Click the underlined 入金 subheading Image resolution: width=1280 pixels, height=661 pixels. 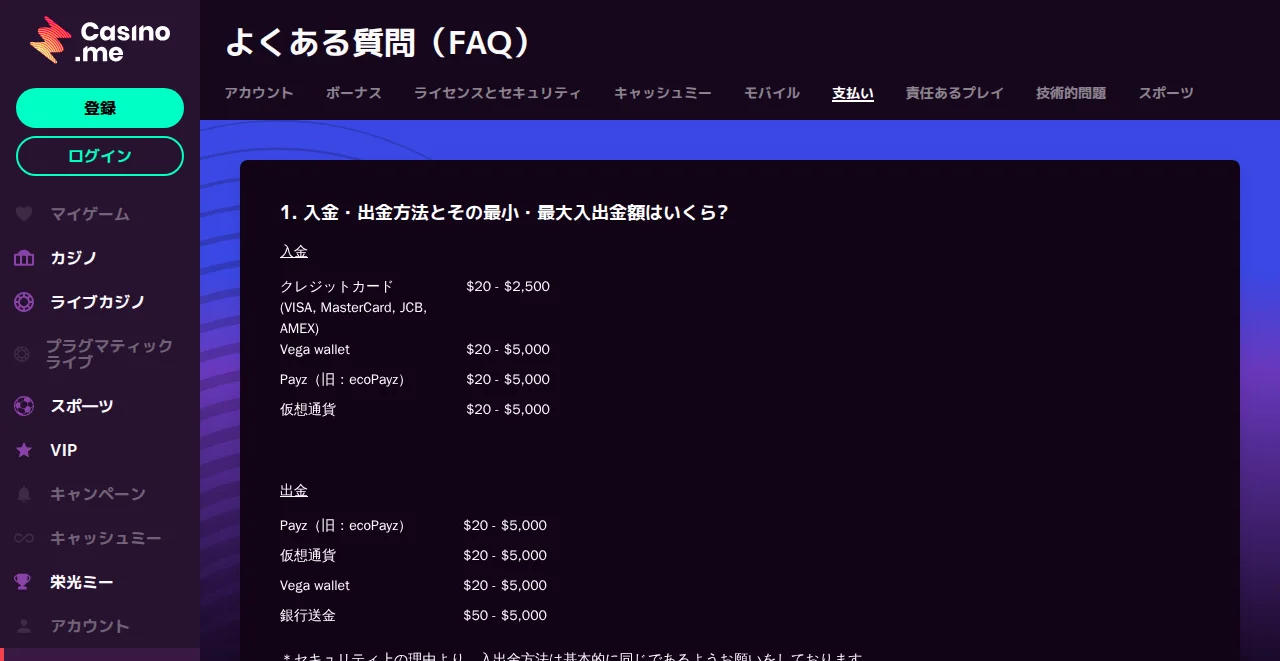tap(294, 251)
